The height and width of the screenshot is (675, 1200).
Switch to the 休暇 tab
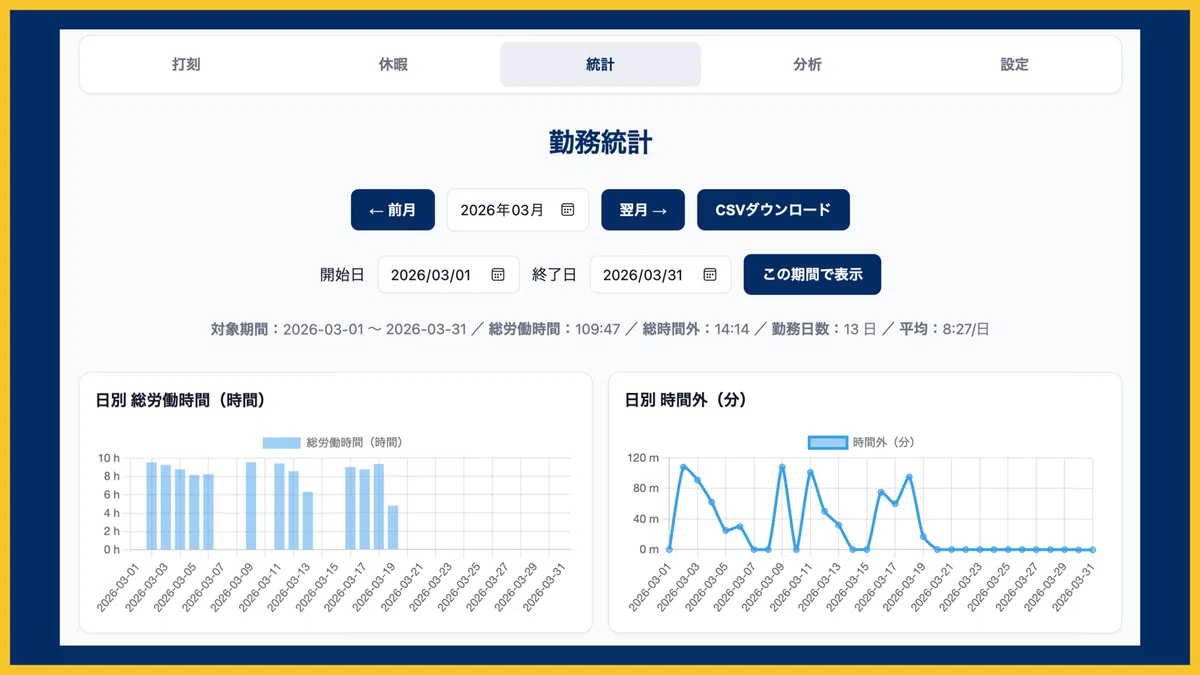pos(393,64)
